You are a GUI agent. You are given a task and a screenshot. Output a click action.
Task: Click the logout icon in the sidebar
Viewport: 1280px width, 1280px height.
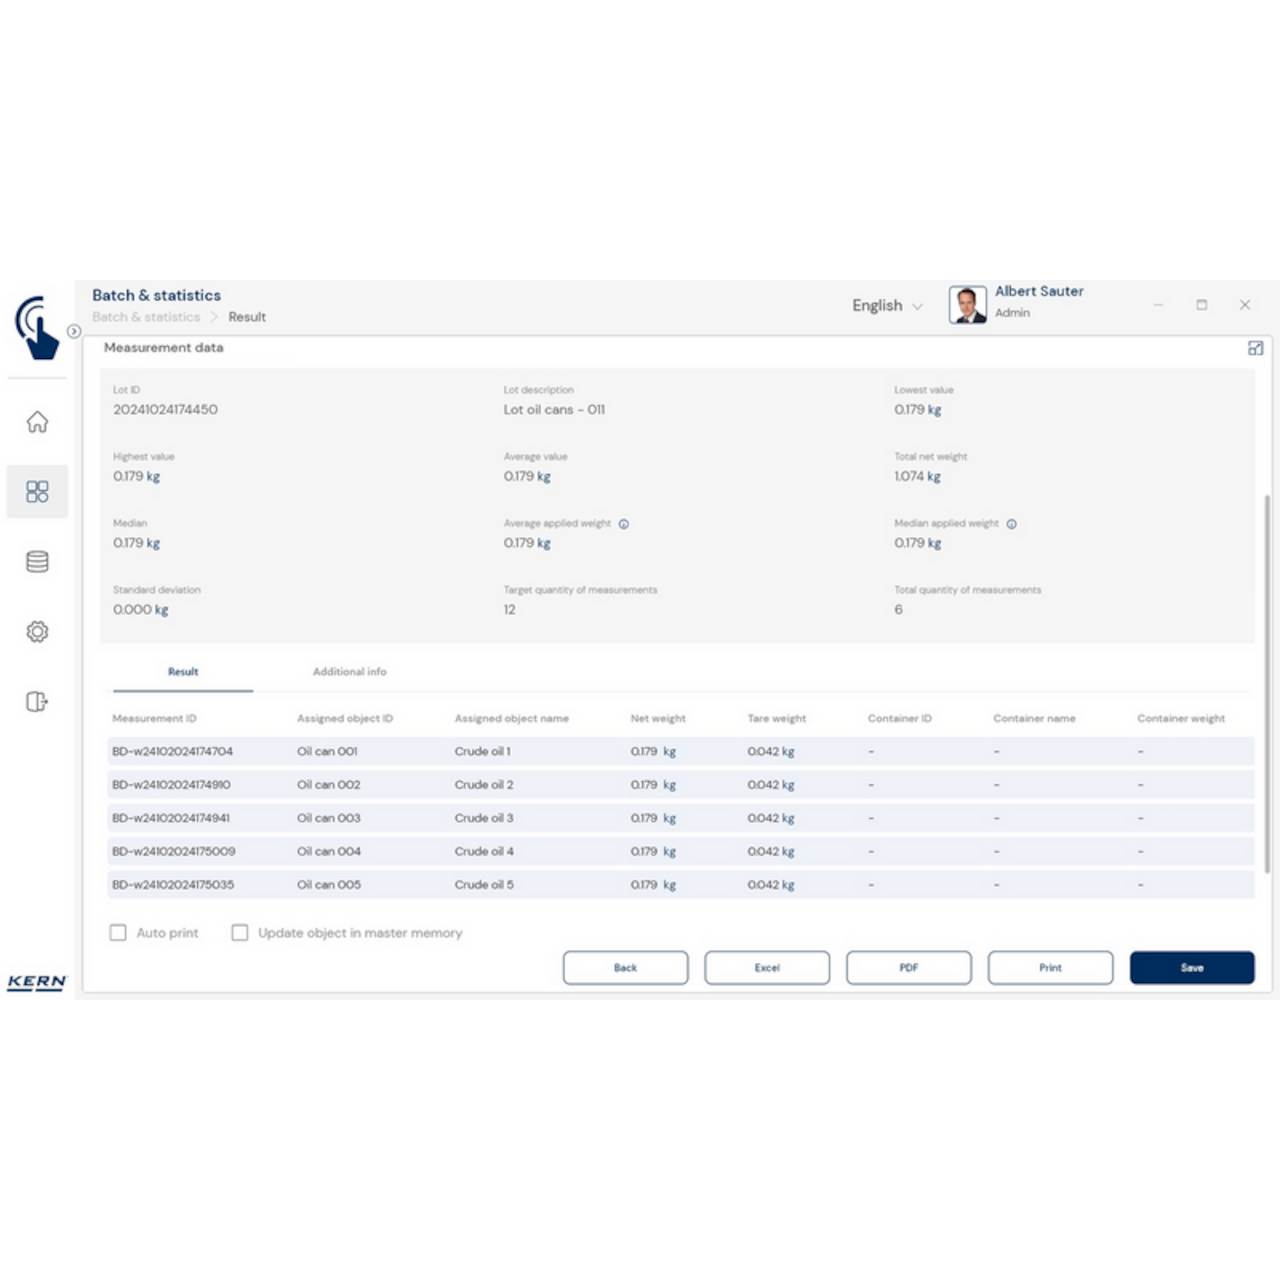coord(37,701)
